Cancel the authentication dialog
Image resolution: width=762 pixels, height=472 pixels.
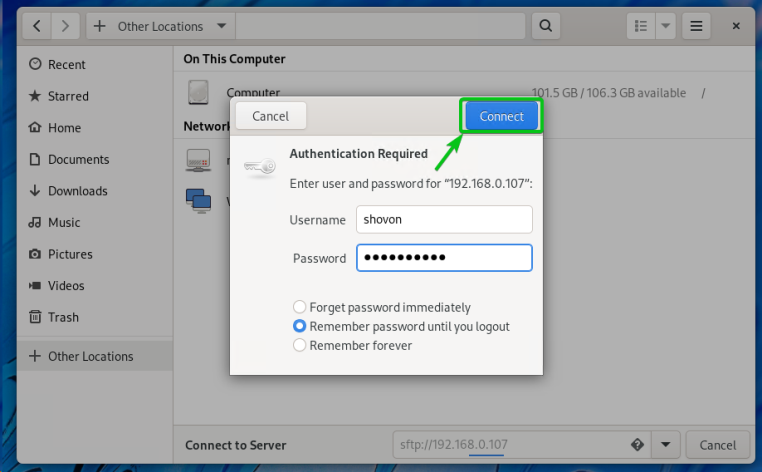(x=271, y=116)
